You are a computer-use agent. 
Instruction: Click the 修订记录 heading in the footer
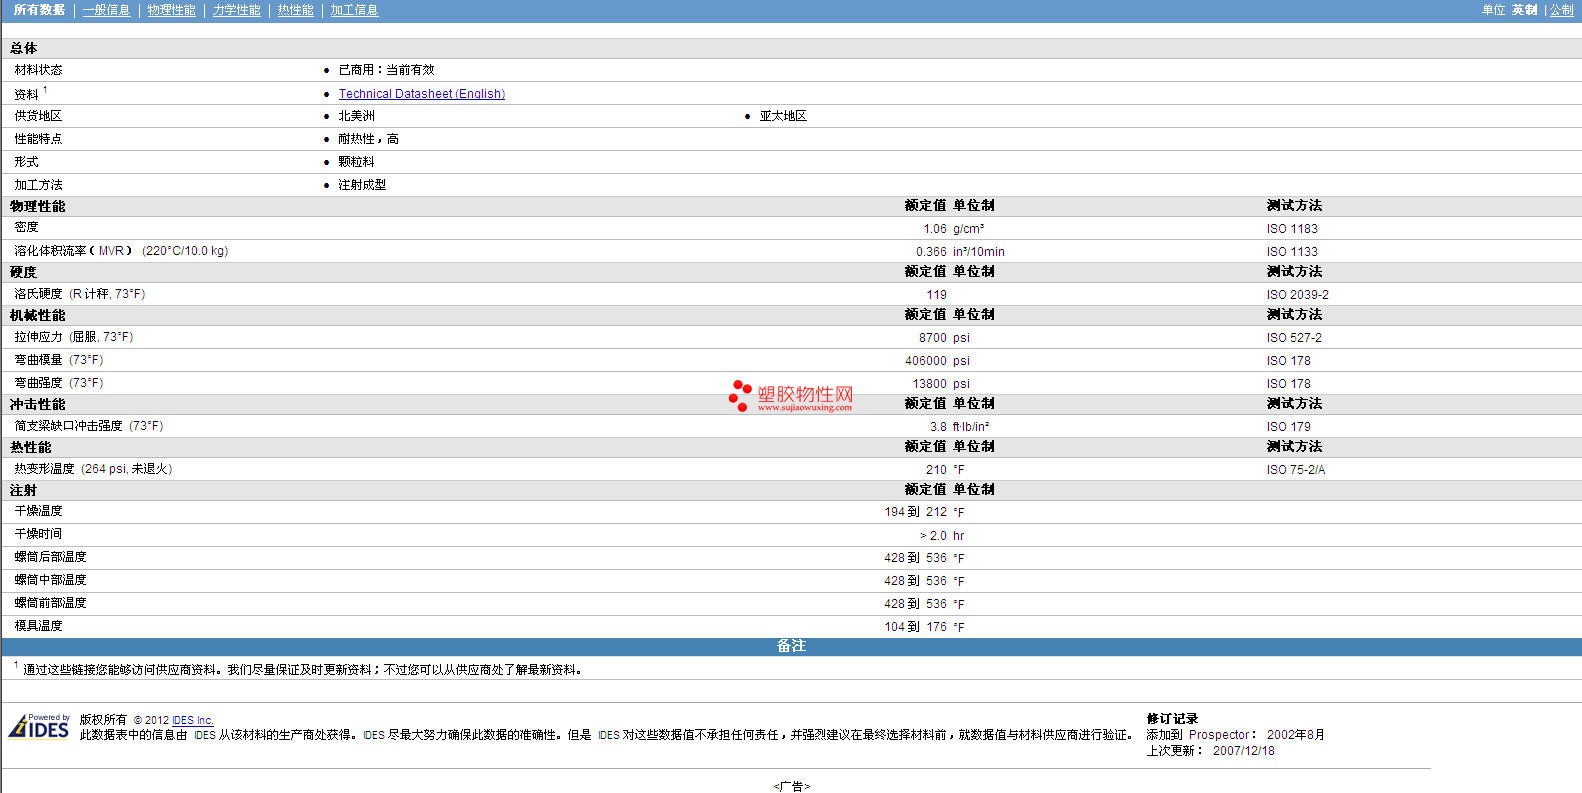pyautogui.click(x=1172, y=719)
